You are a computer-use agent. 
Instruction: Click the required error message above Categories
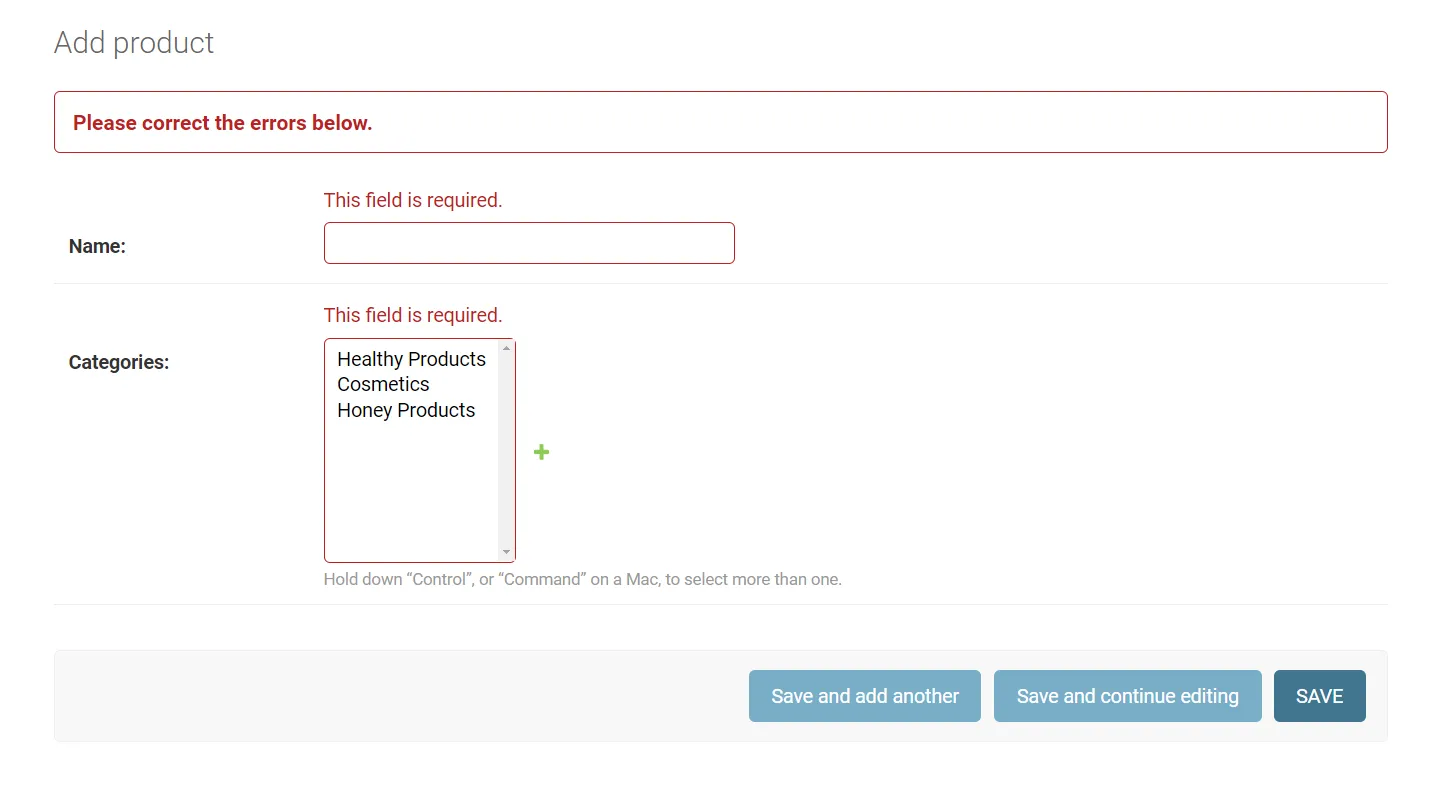(x=412, y=315)
